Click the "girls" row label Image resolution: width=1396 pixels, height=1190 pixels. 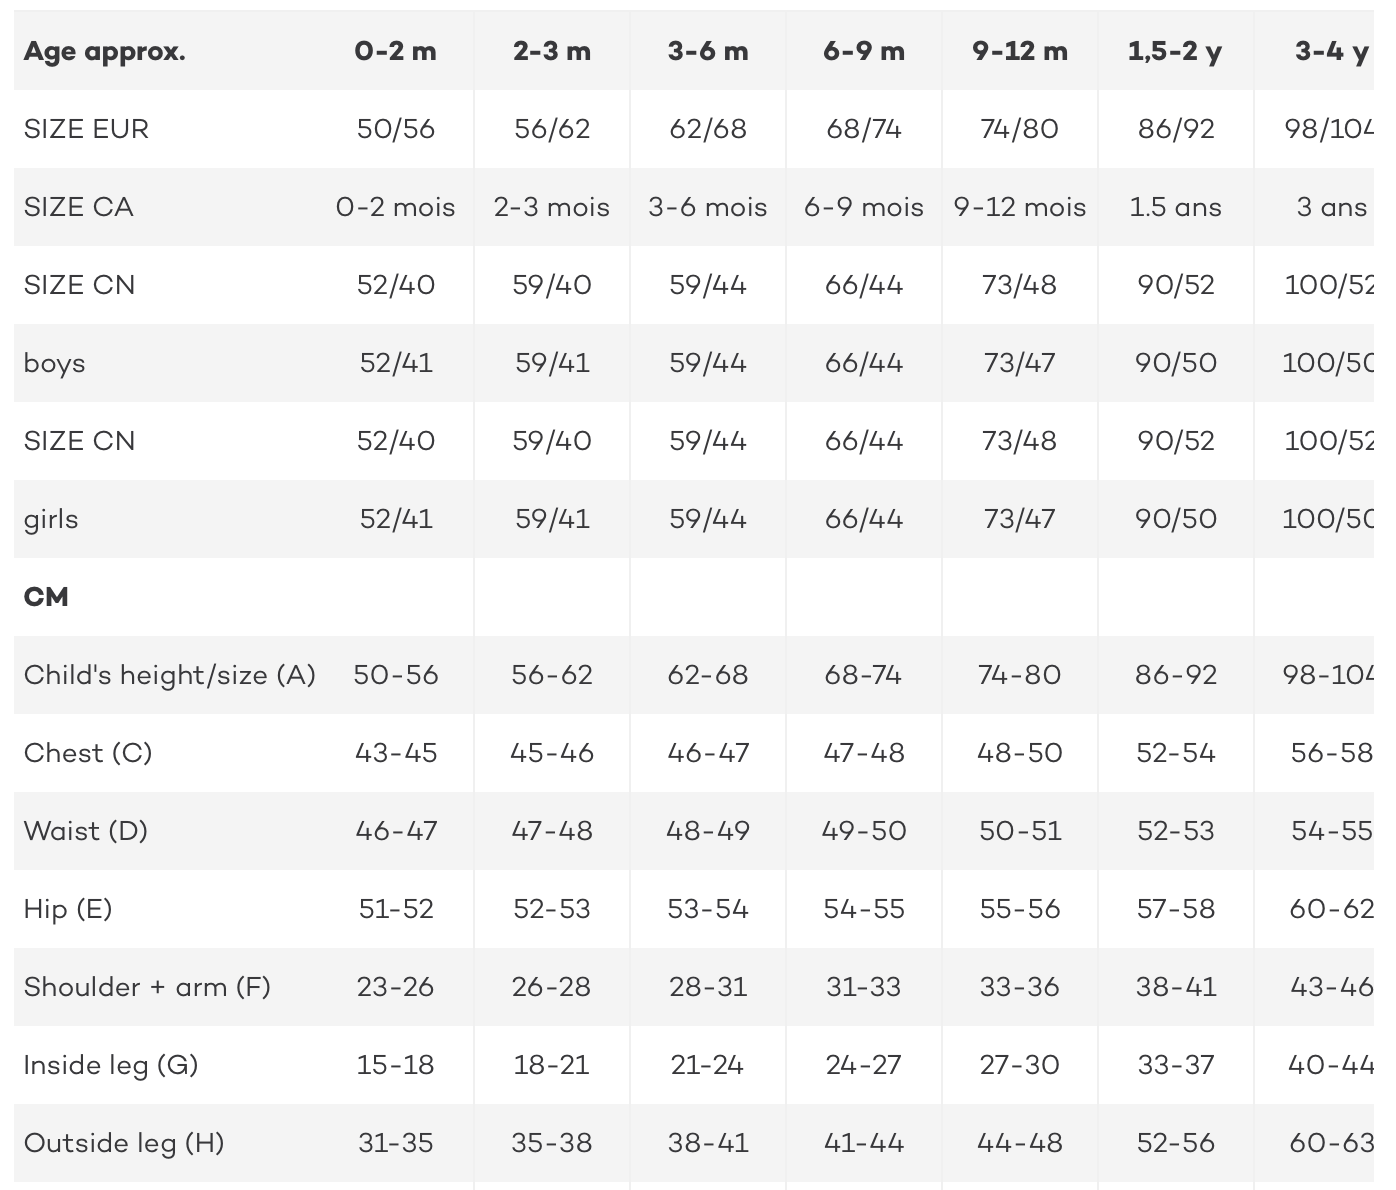(51, 519)
